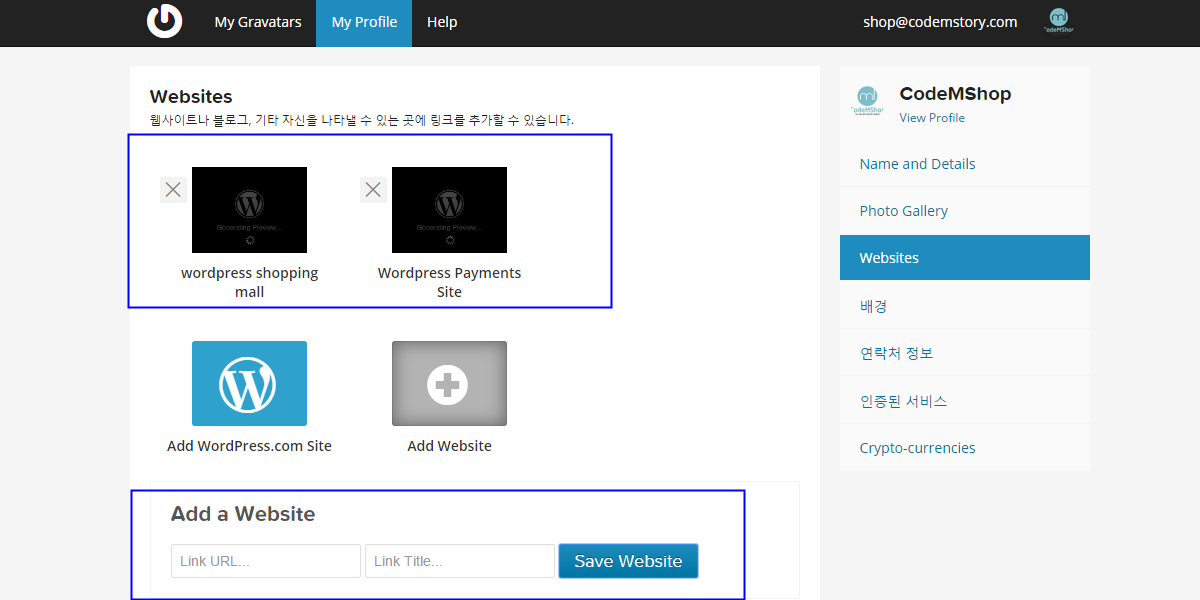Remove the wordpress shopping mall site
1200x600 pixels.
pyautogui.click(x=172, y=189)
